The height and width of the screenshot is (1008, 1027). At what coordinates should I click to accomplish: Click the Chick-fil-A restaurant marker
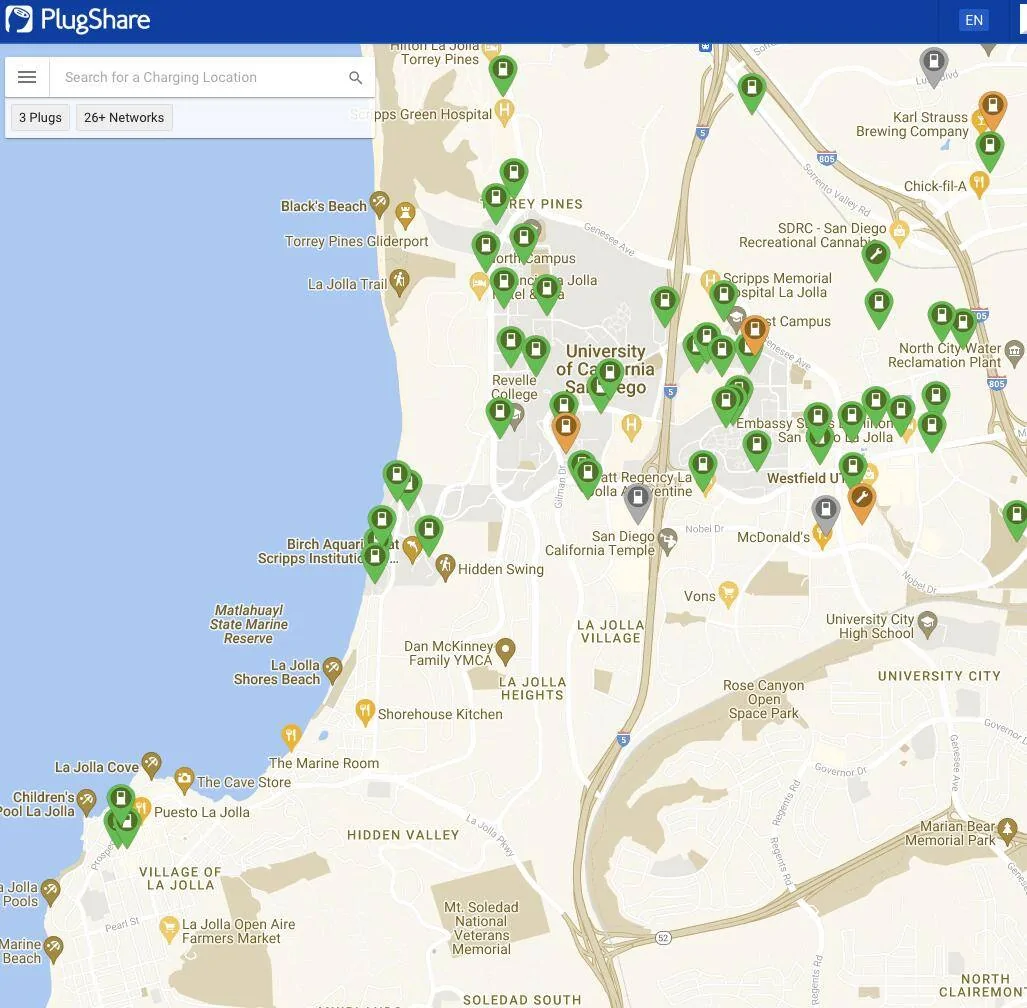click(x=979, y=184)
